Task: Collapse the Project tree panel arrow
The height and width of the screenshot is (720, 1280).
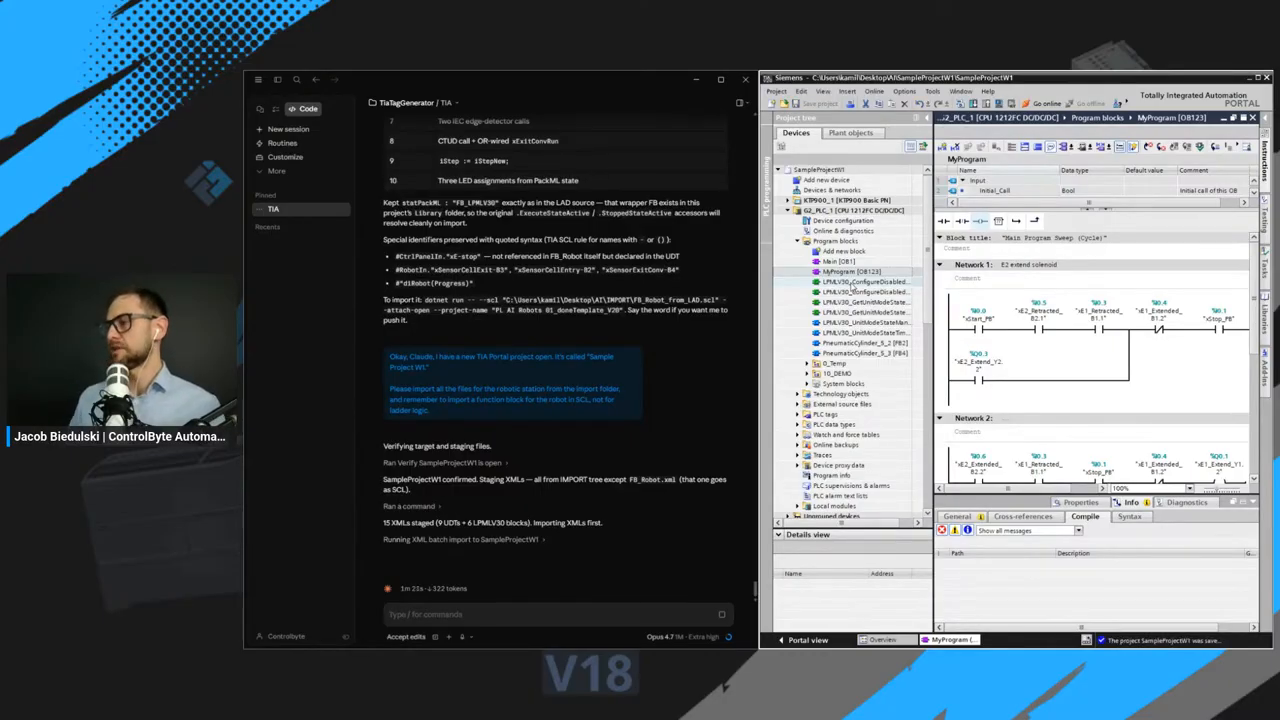Action: click(927, 118)
